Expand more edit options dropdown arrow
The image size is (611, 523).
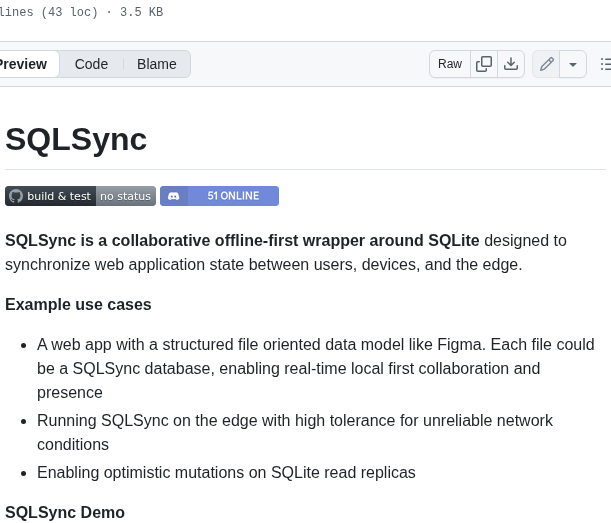(x=573, y=64)
